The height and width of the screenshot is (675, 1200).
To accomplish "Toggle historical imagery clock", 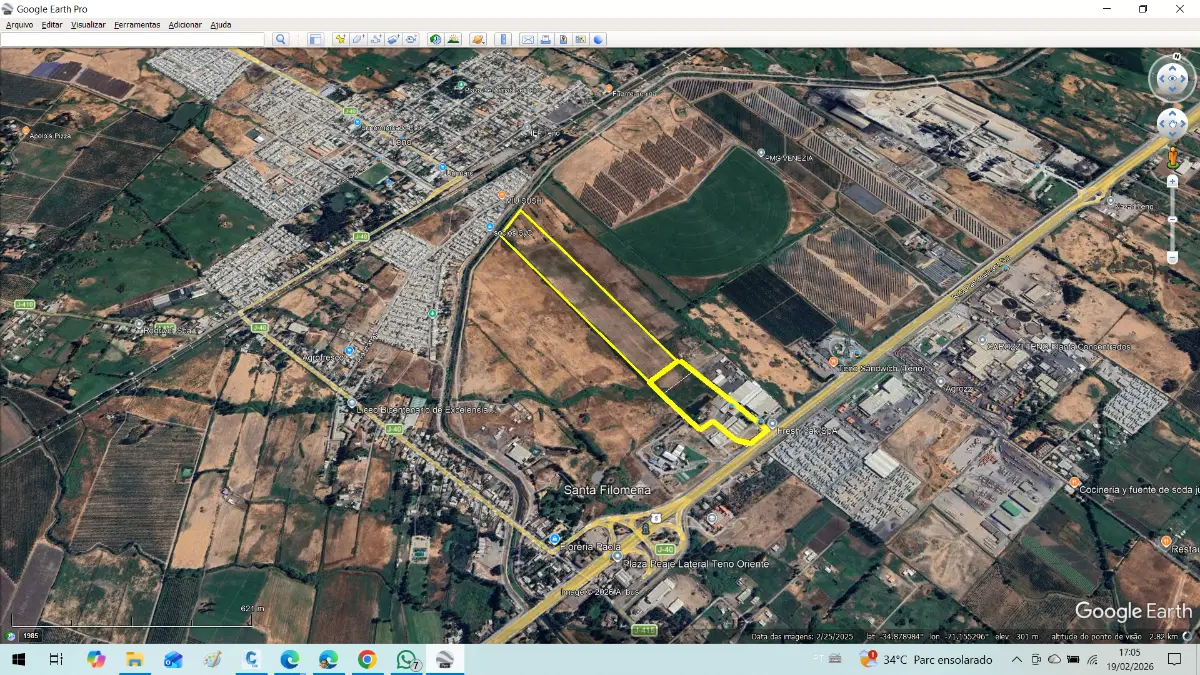I will (x=436, y=39).
